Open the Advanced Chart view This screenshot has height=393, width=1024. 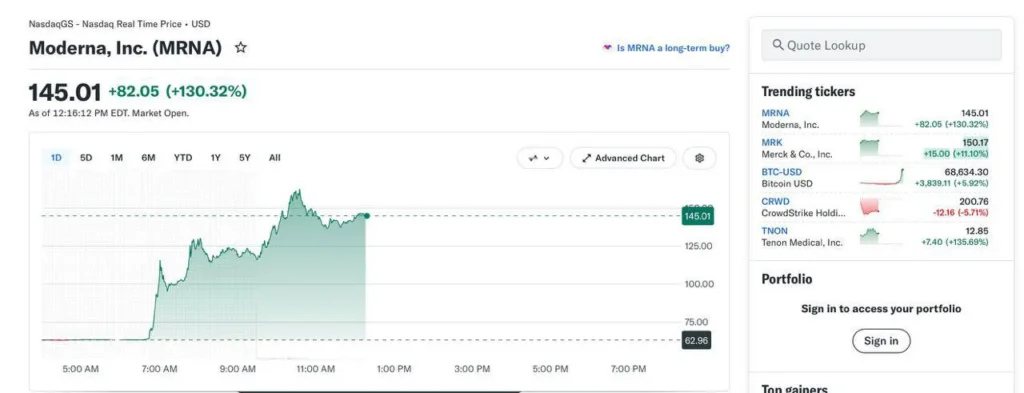tap(623, 158)
